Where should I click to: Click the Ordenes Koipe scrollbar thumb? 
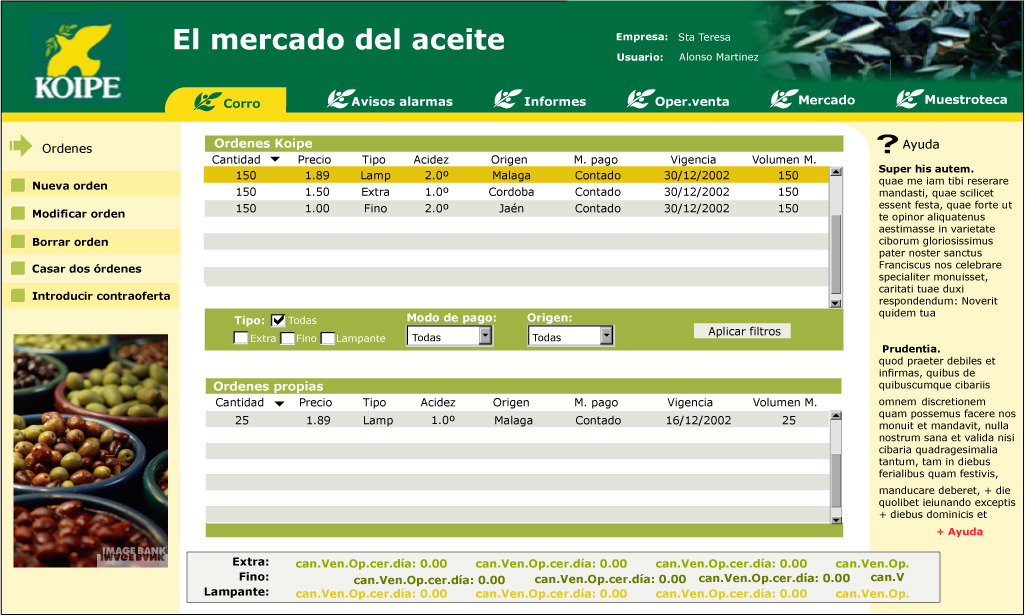835,255
